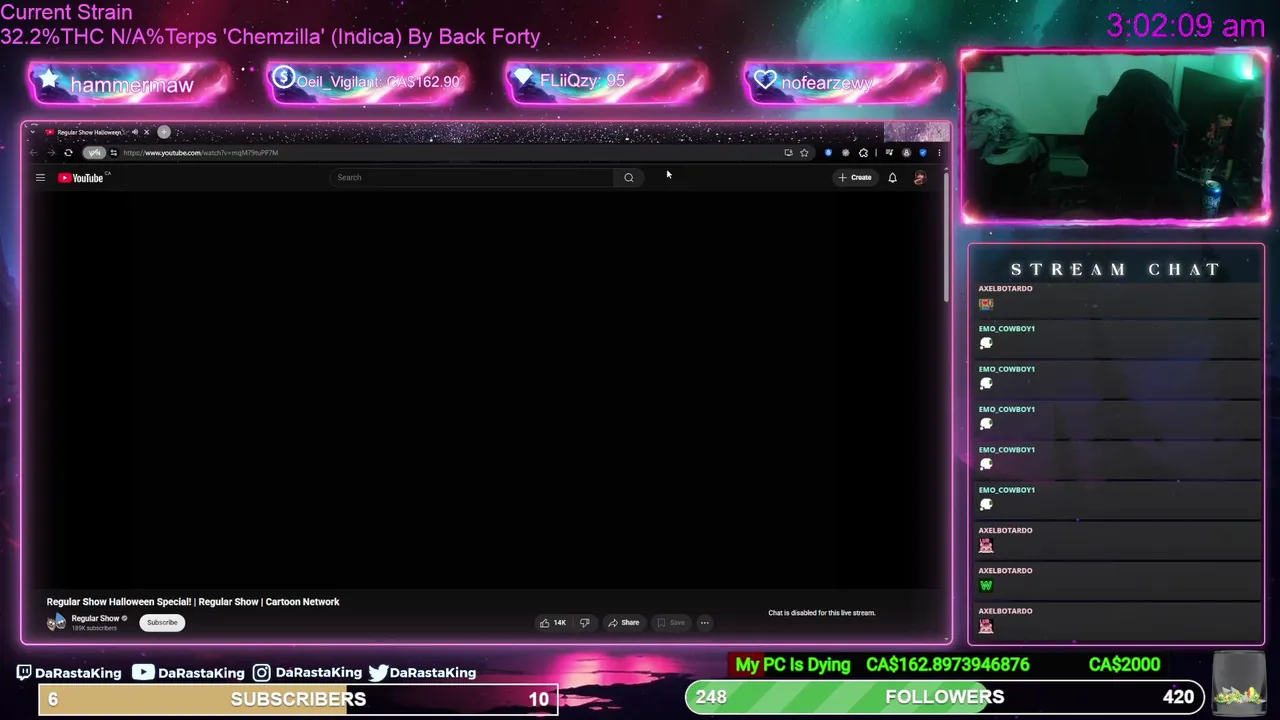This screenshot has width=1280, height=720.
Task: Click the video title Regular Show Halloween Special
Action: point(193,602)
